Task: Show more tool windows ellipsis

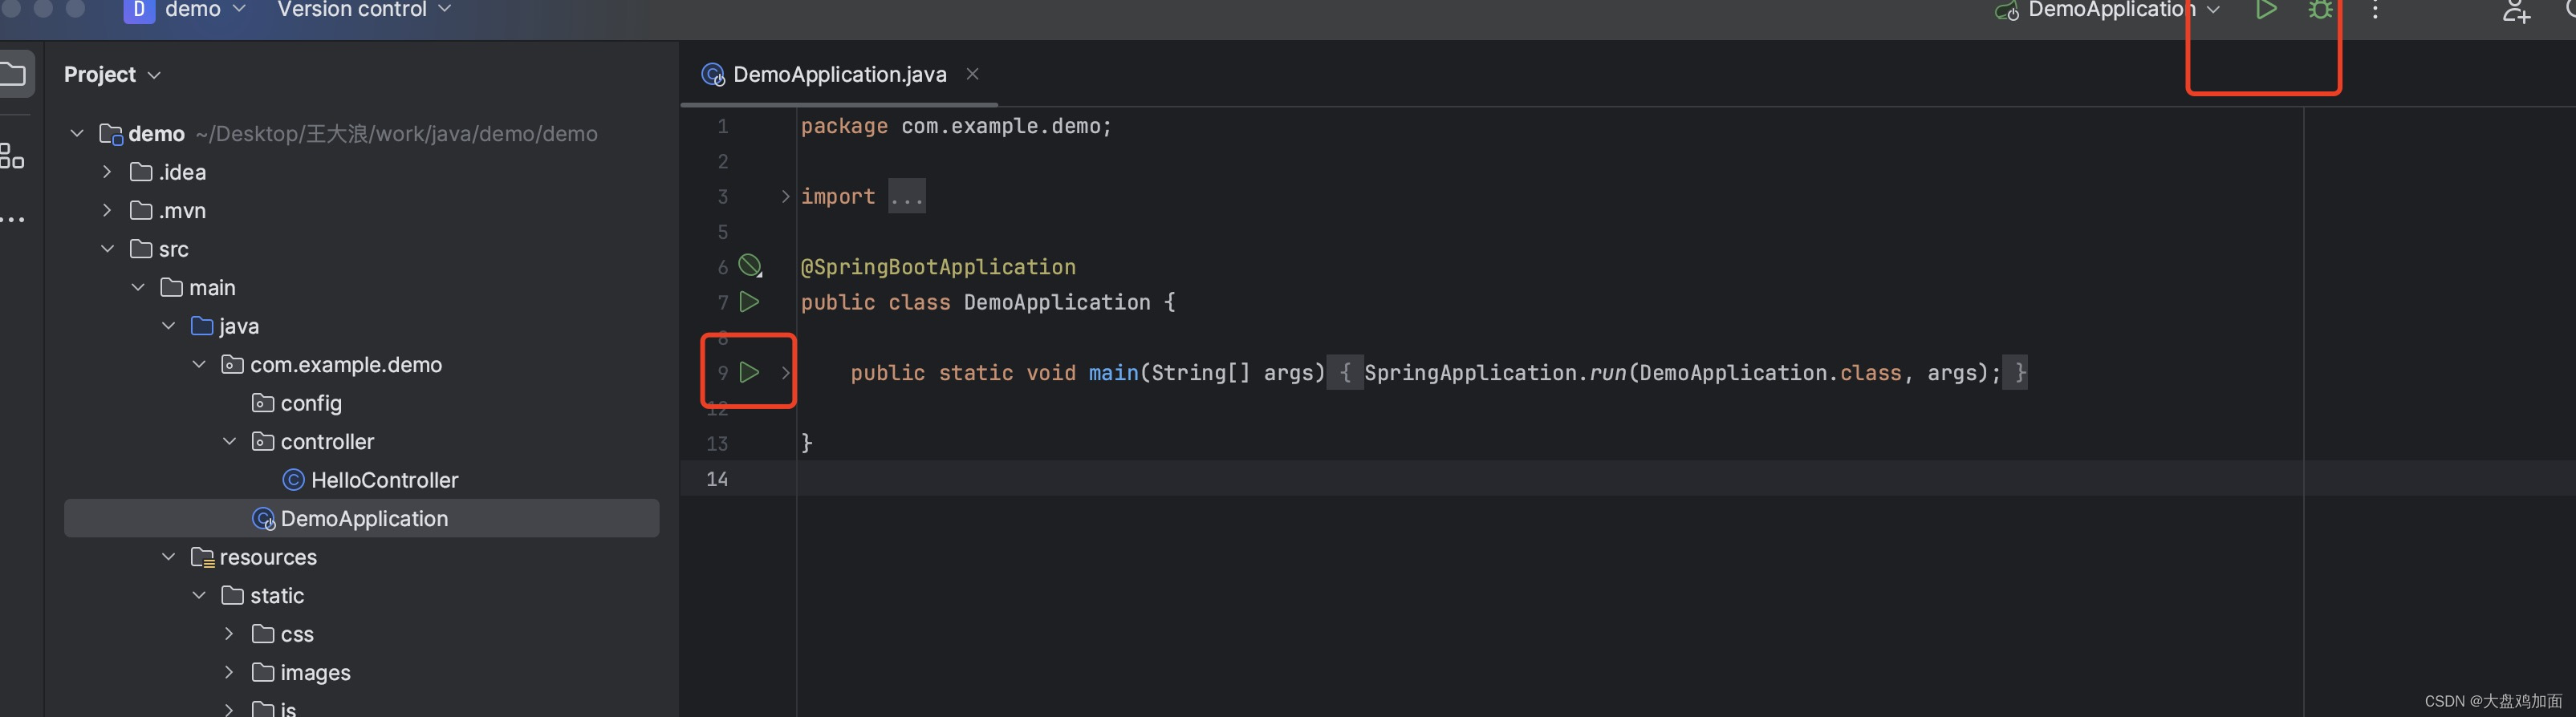Action: point(13,220)
